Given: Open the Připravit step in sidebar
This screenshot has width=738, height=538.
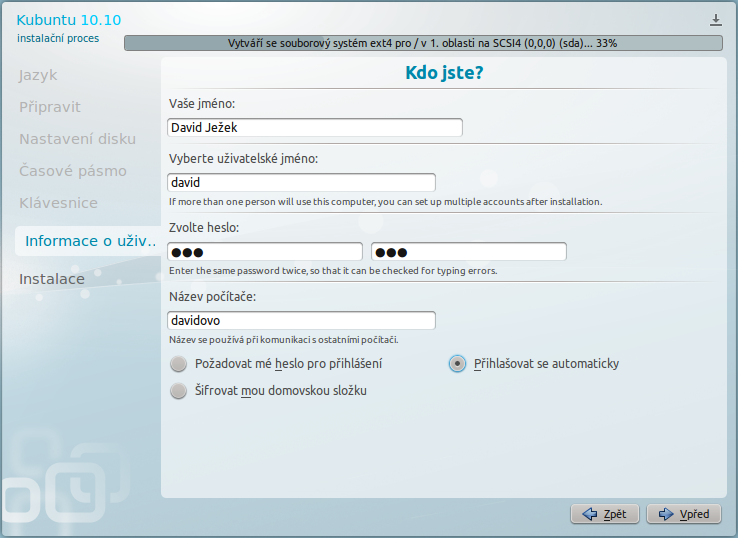Looking at the screenshot, I should (50, 107).
